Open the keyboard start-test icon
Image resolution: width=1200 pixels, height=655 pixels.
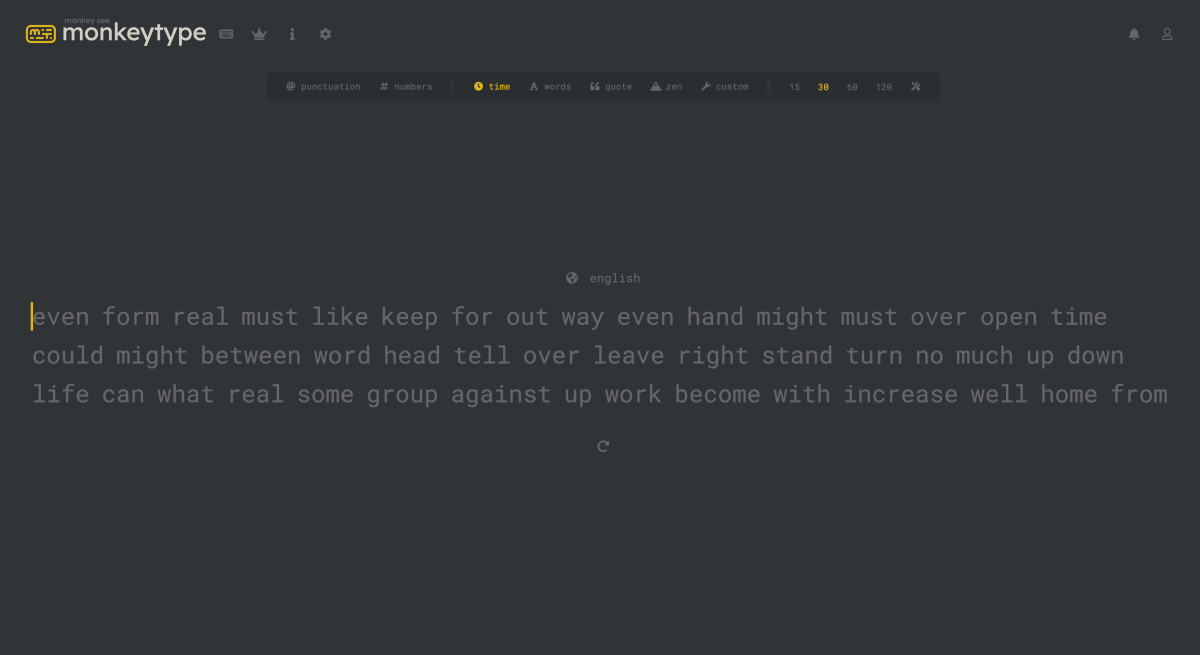(x=227, y=34)
